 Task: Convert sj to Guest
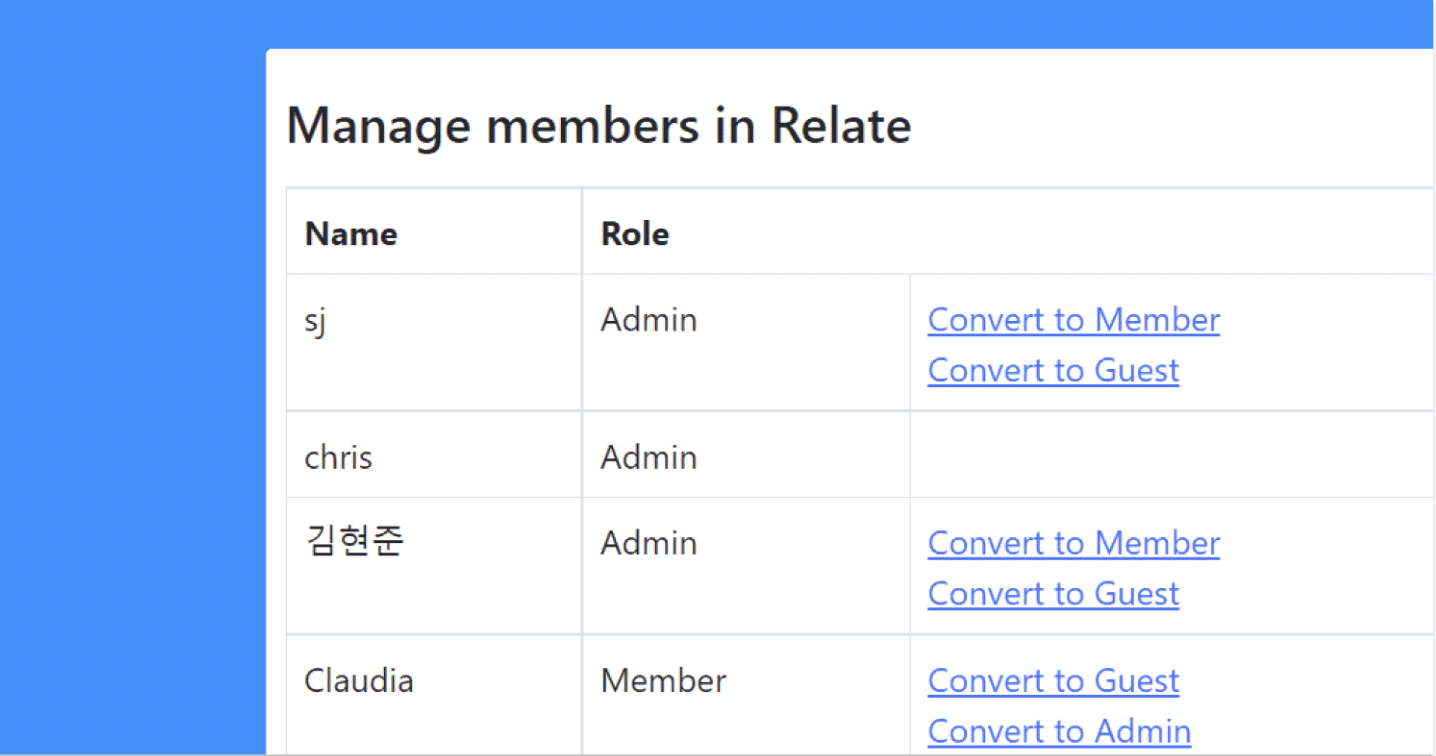(1053, 370)
